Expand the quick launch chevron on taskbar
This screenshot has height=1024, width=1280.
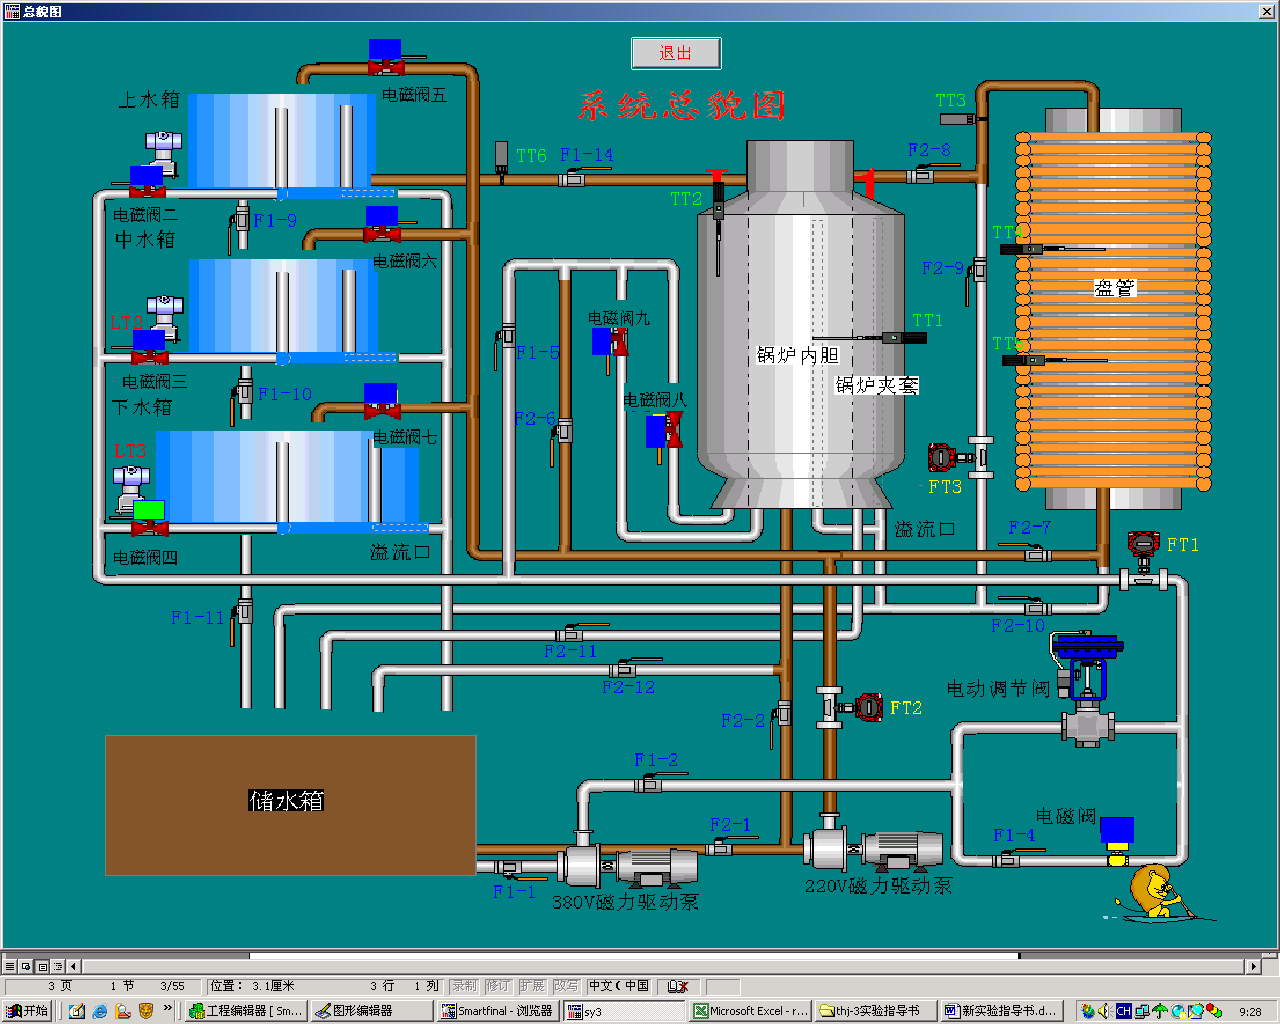pos(168,1010)
